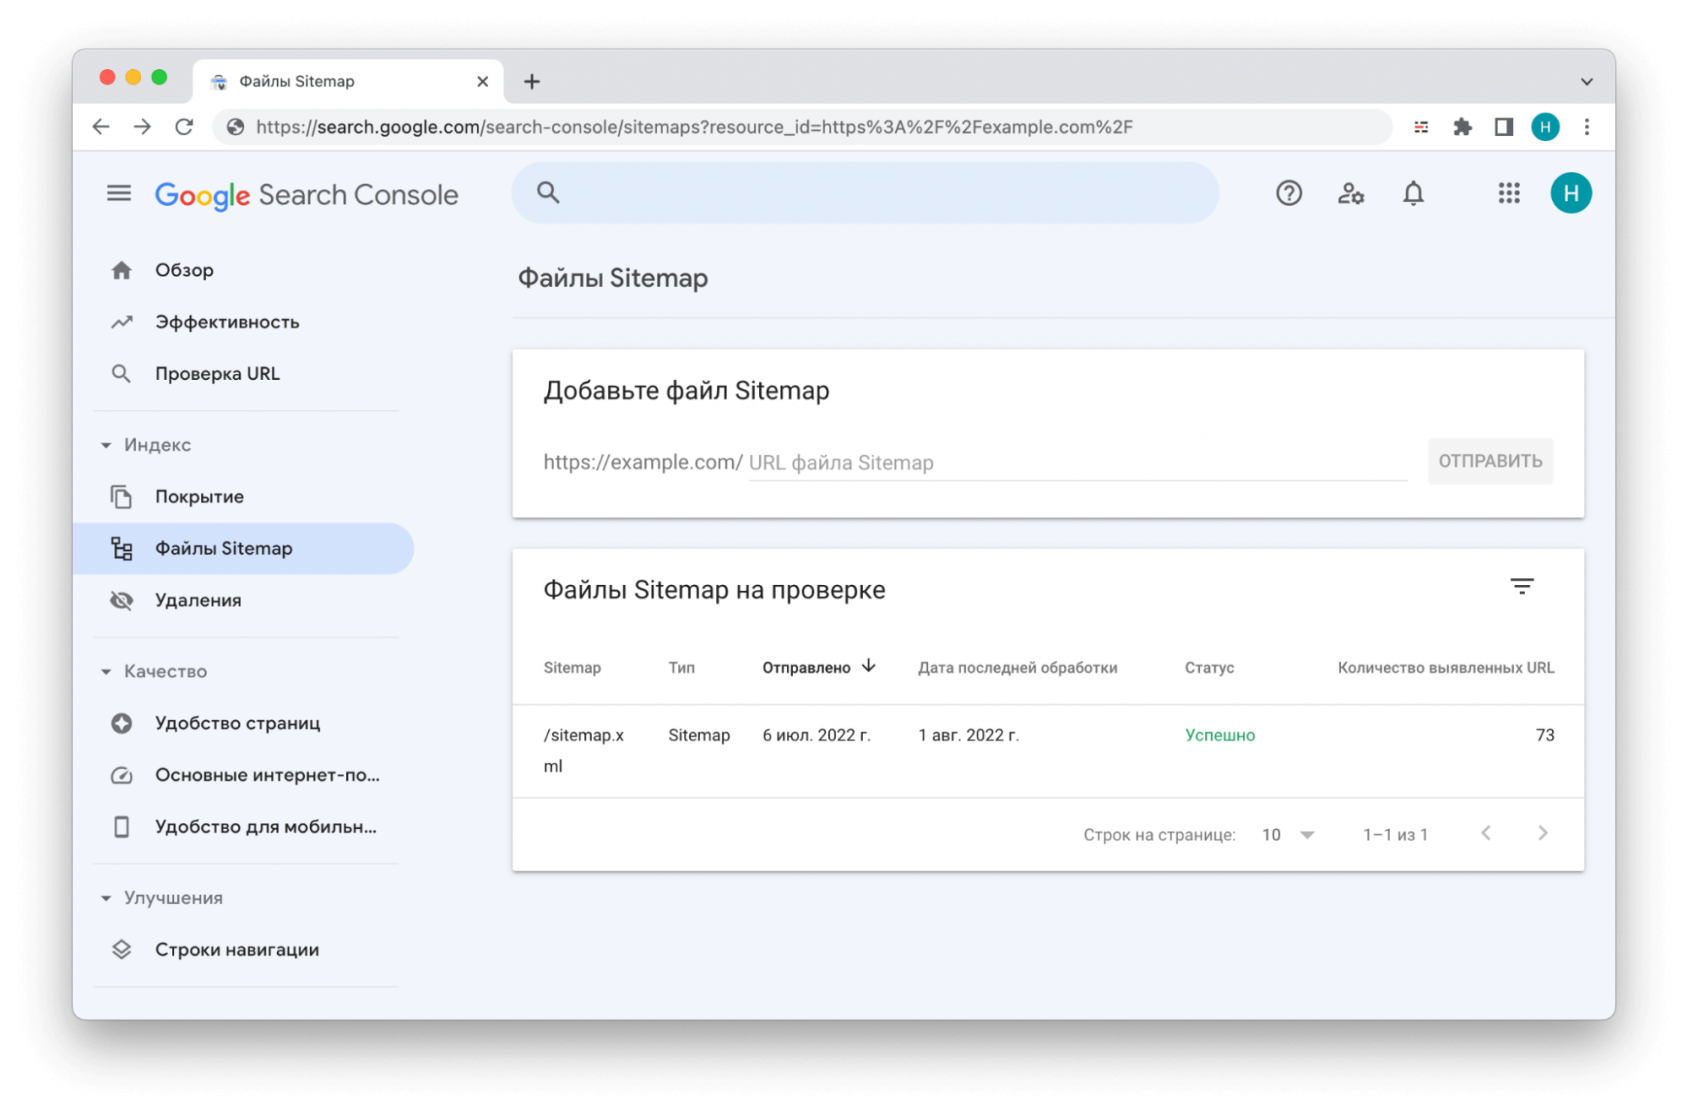Open the Удаления page
Screen dimensions: 1688x1116
click(x=198, y=600)
